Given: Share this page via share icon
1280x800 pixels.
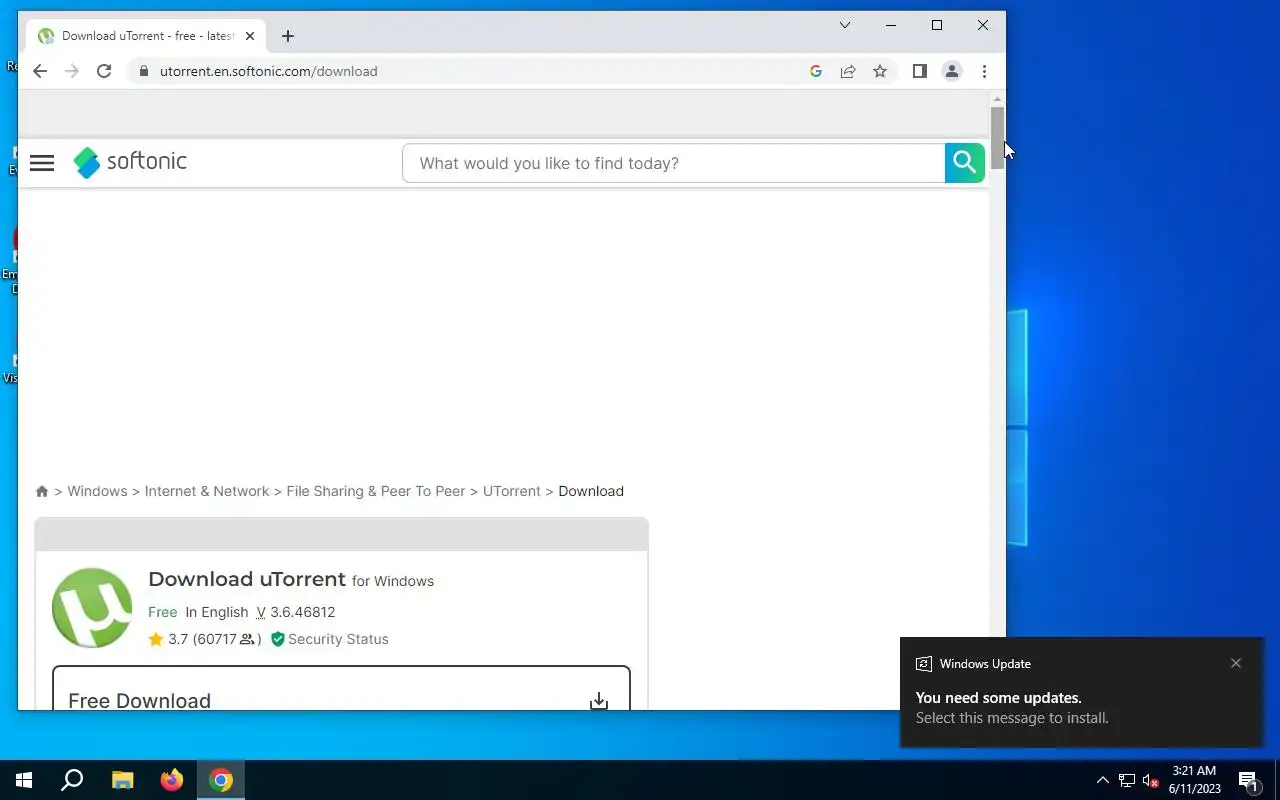Looking at the screenshot, I should pos(848,71).
